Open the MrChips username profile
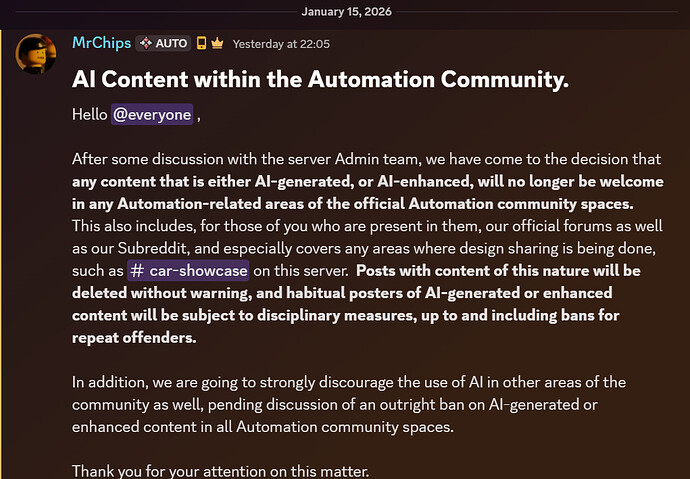 pos(100,43)
